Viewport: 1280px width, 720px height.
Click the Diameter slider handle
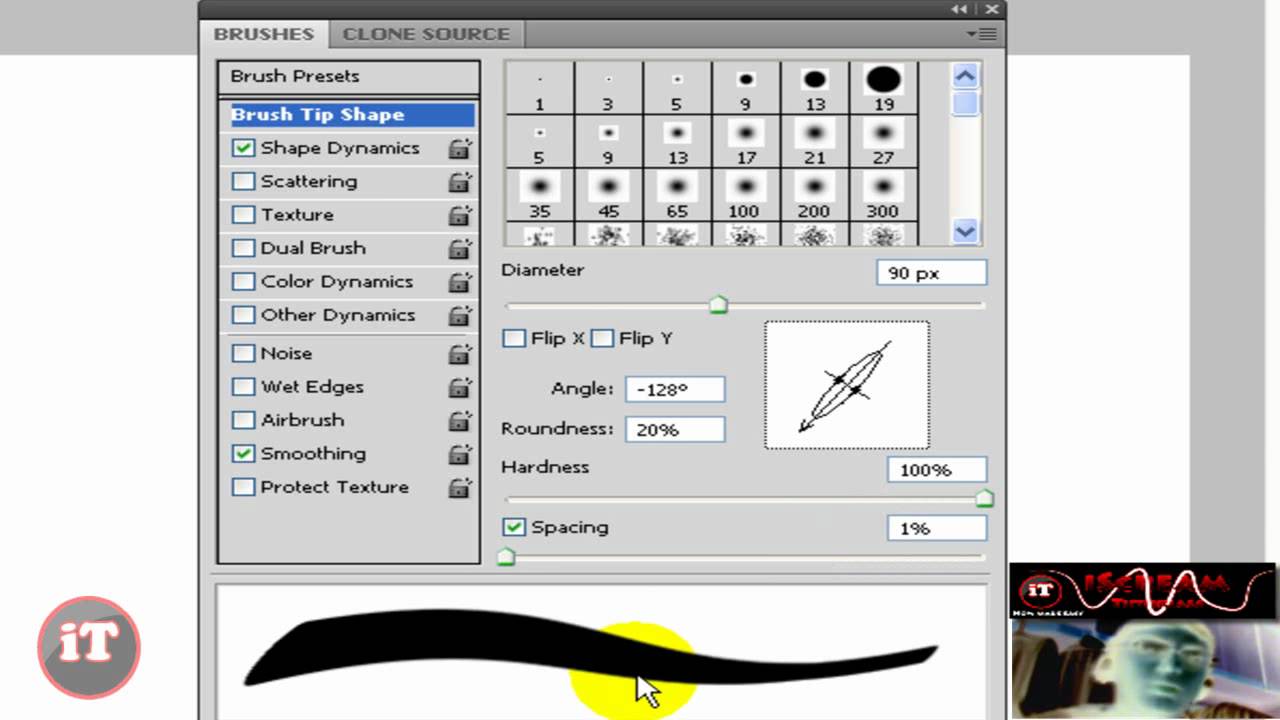click(718, 305)
